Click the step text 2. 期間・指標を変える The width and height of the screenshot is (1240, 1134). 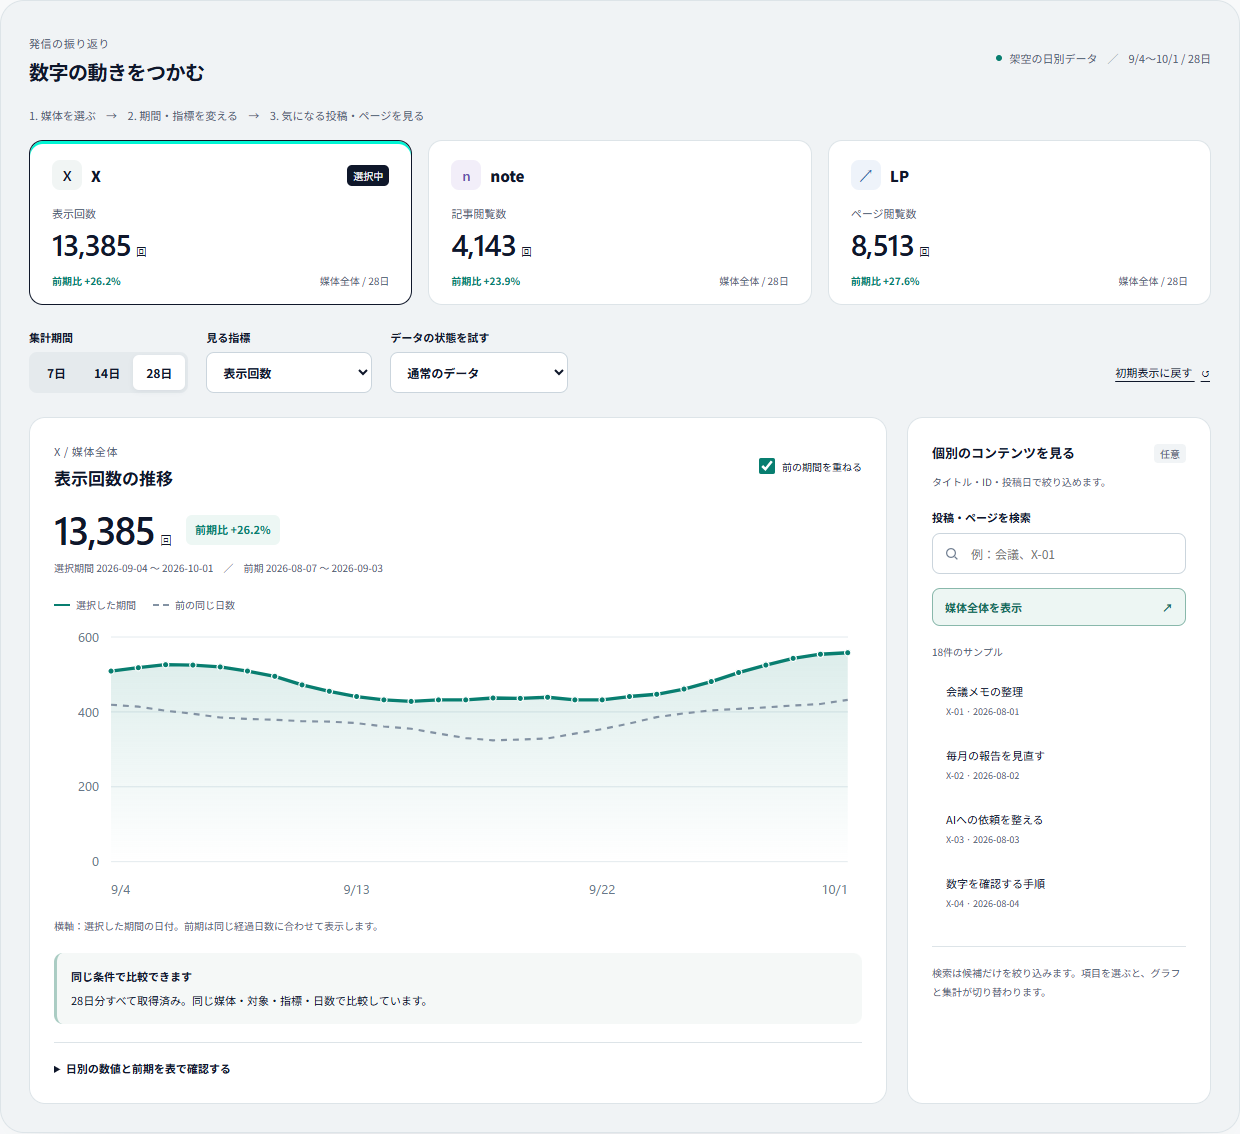pos(182,116)
